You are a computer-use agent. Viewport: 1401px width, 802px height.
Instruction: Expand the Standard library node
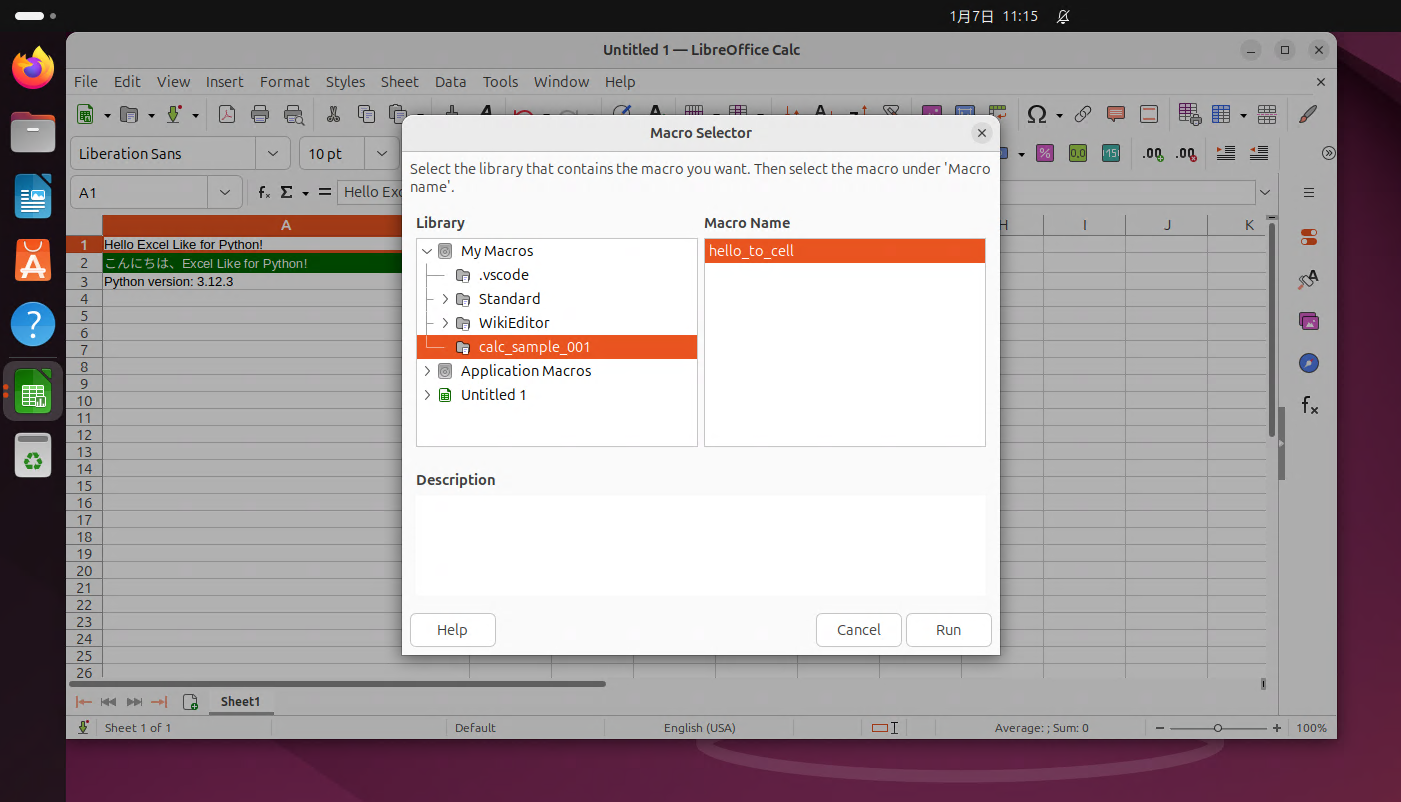pyautogui.click(x=446, y=299)
